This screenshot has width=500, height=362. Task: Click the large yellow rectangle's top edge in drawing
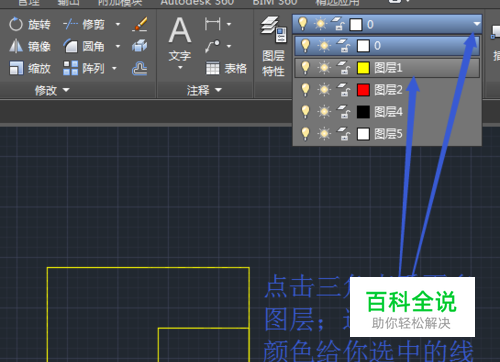148,267
